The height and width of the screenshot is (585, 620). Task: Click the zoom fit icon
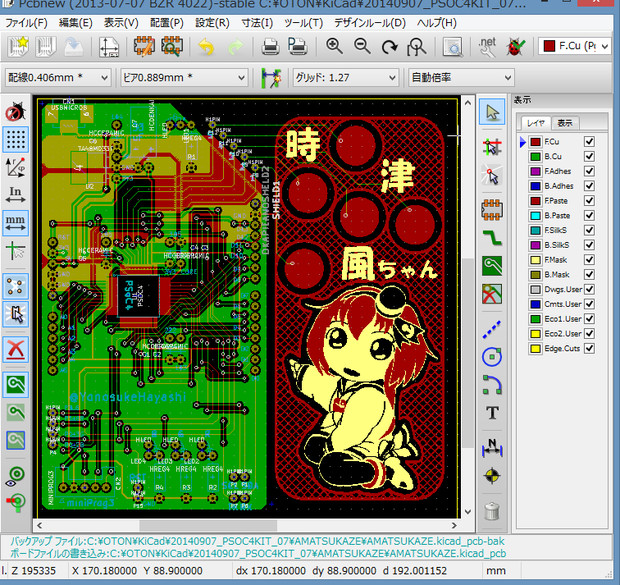416,47
